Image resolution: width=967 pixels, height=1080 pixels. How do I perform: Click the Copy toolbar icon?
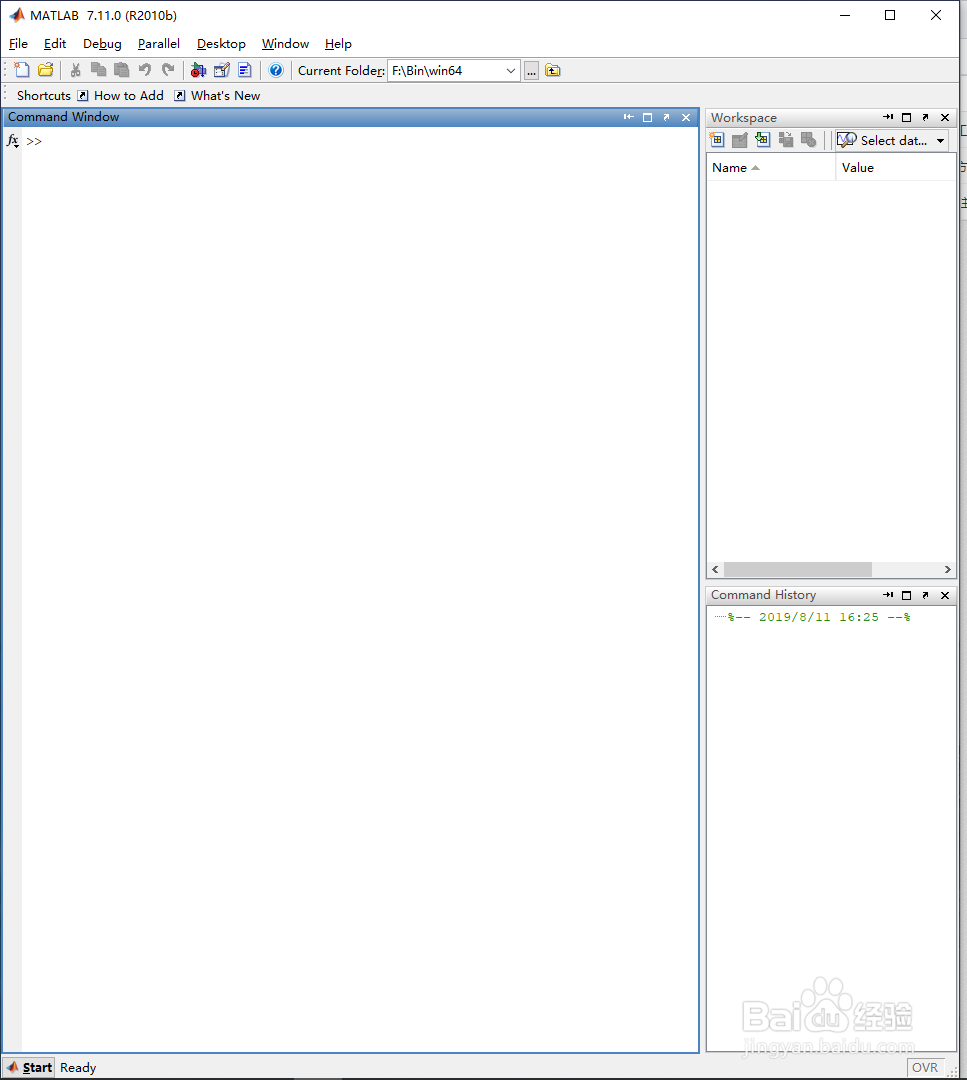click(x=98, y=70)
